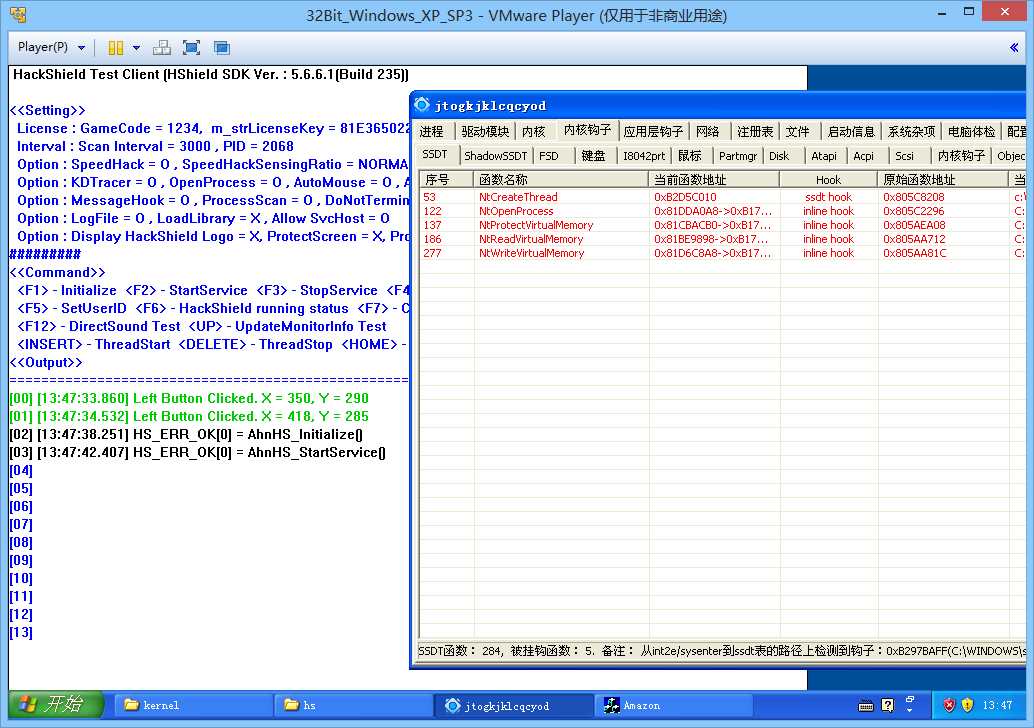Click the keyboard icon in the taskbar

point(866,706)
